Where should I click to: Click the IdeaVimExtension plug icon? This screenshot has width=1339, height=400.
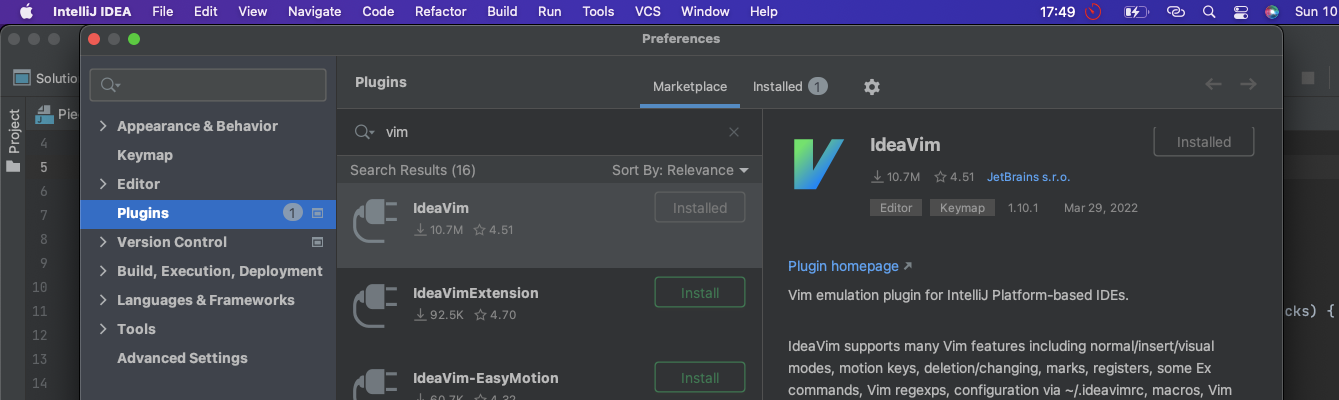coord(376,306)
